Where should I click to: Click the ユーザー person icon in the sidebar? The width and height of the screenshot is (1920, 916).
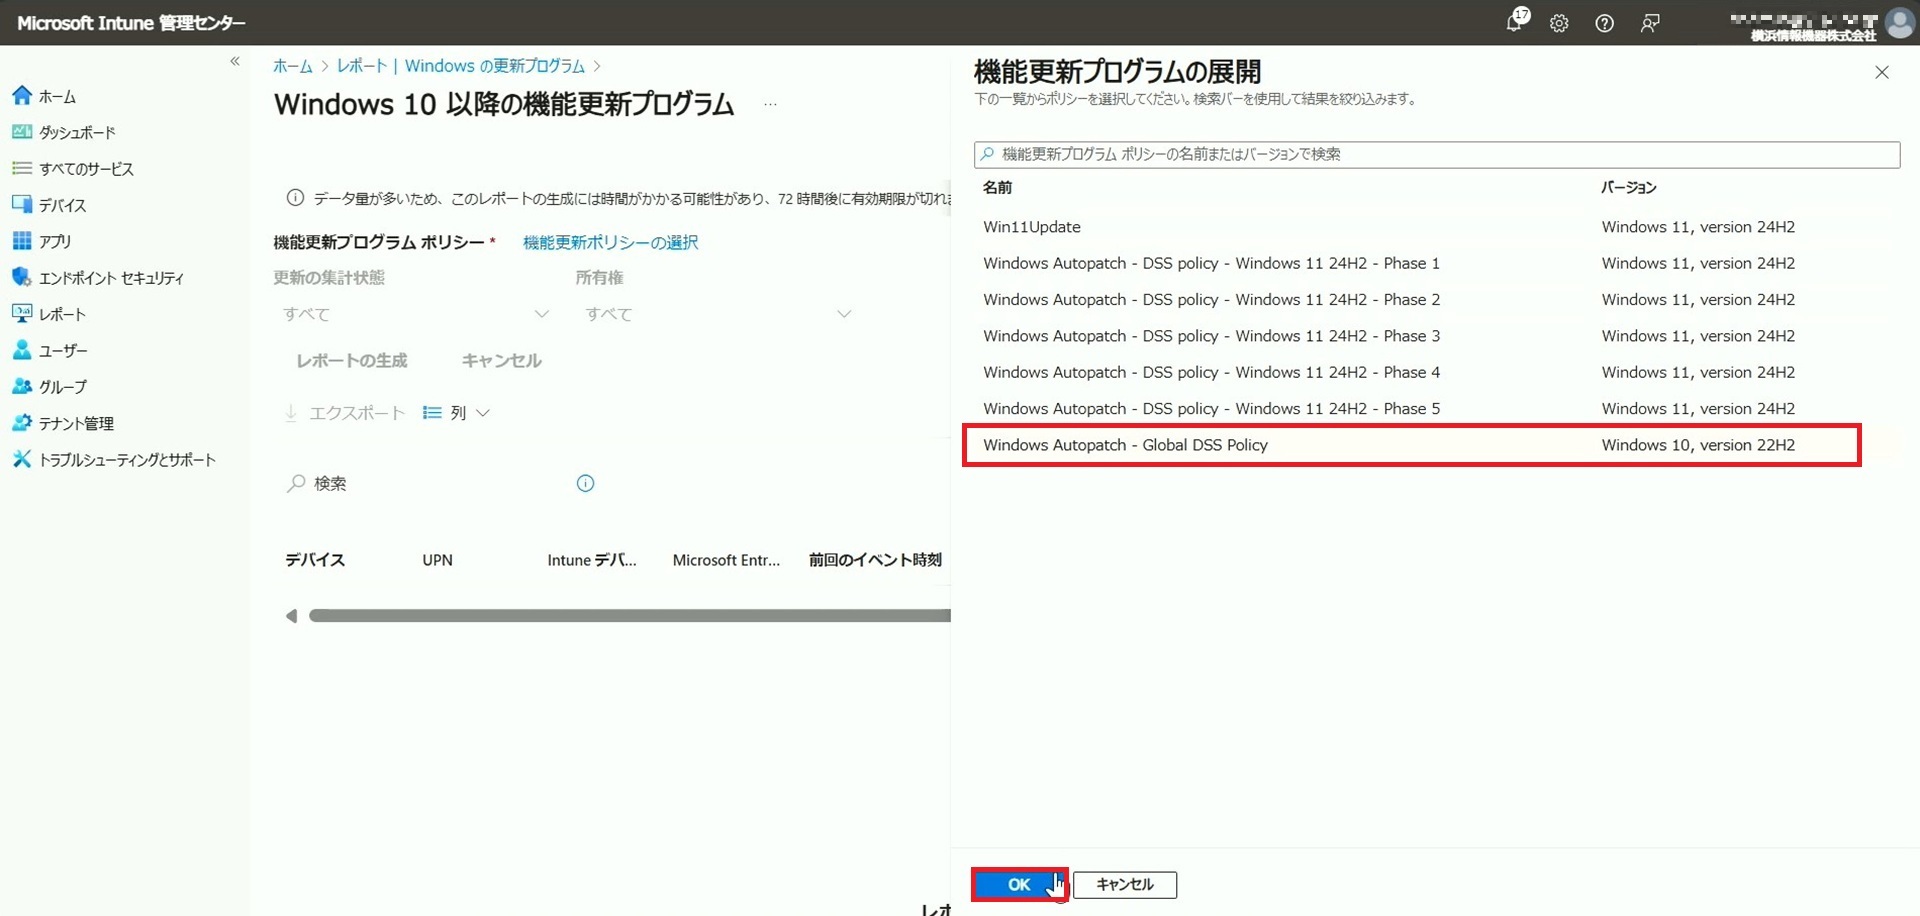(22, 350)
